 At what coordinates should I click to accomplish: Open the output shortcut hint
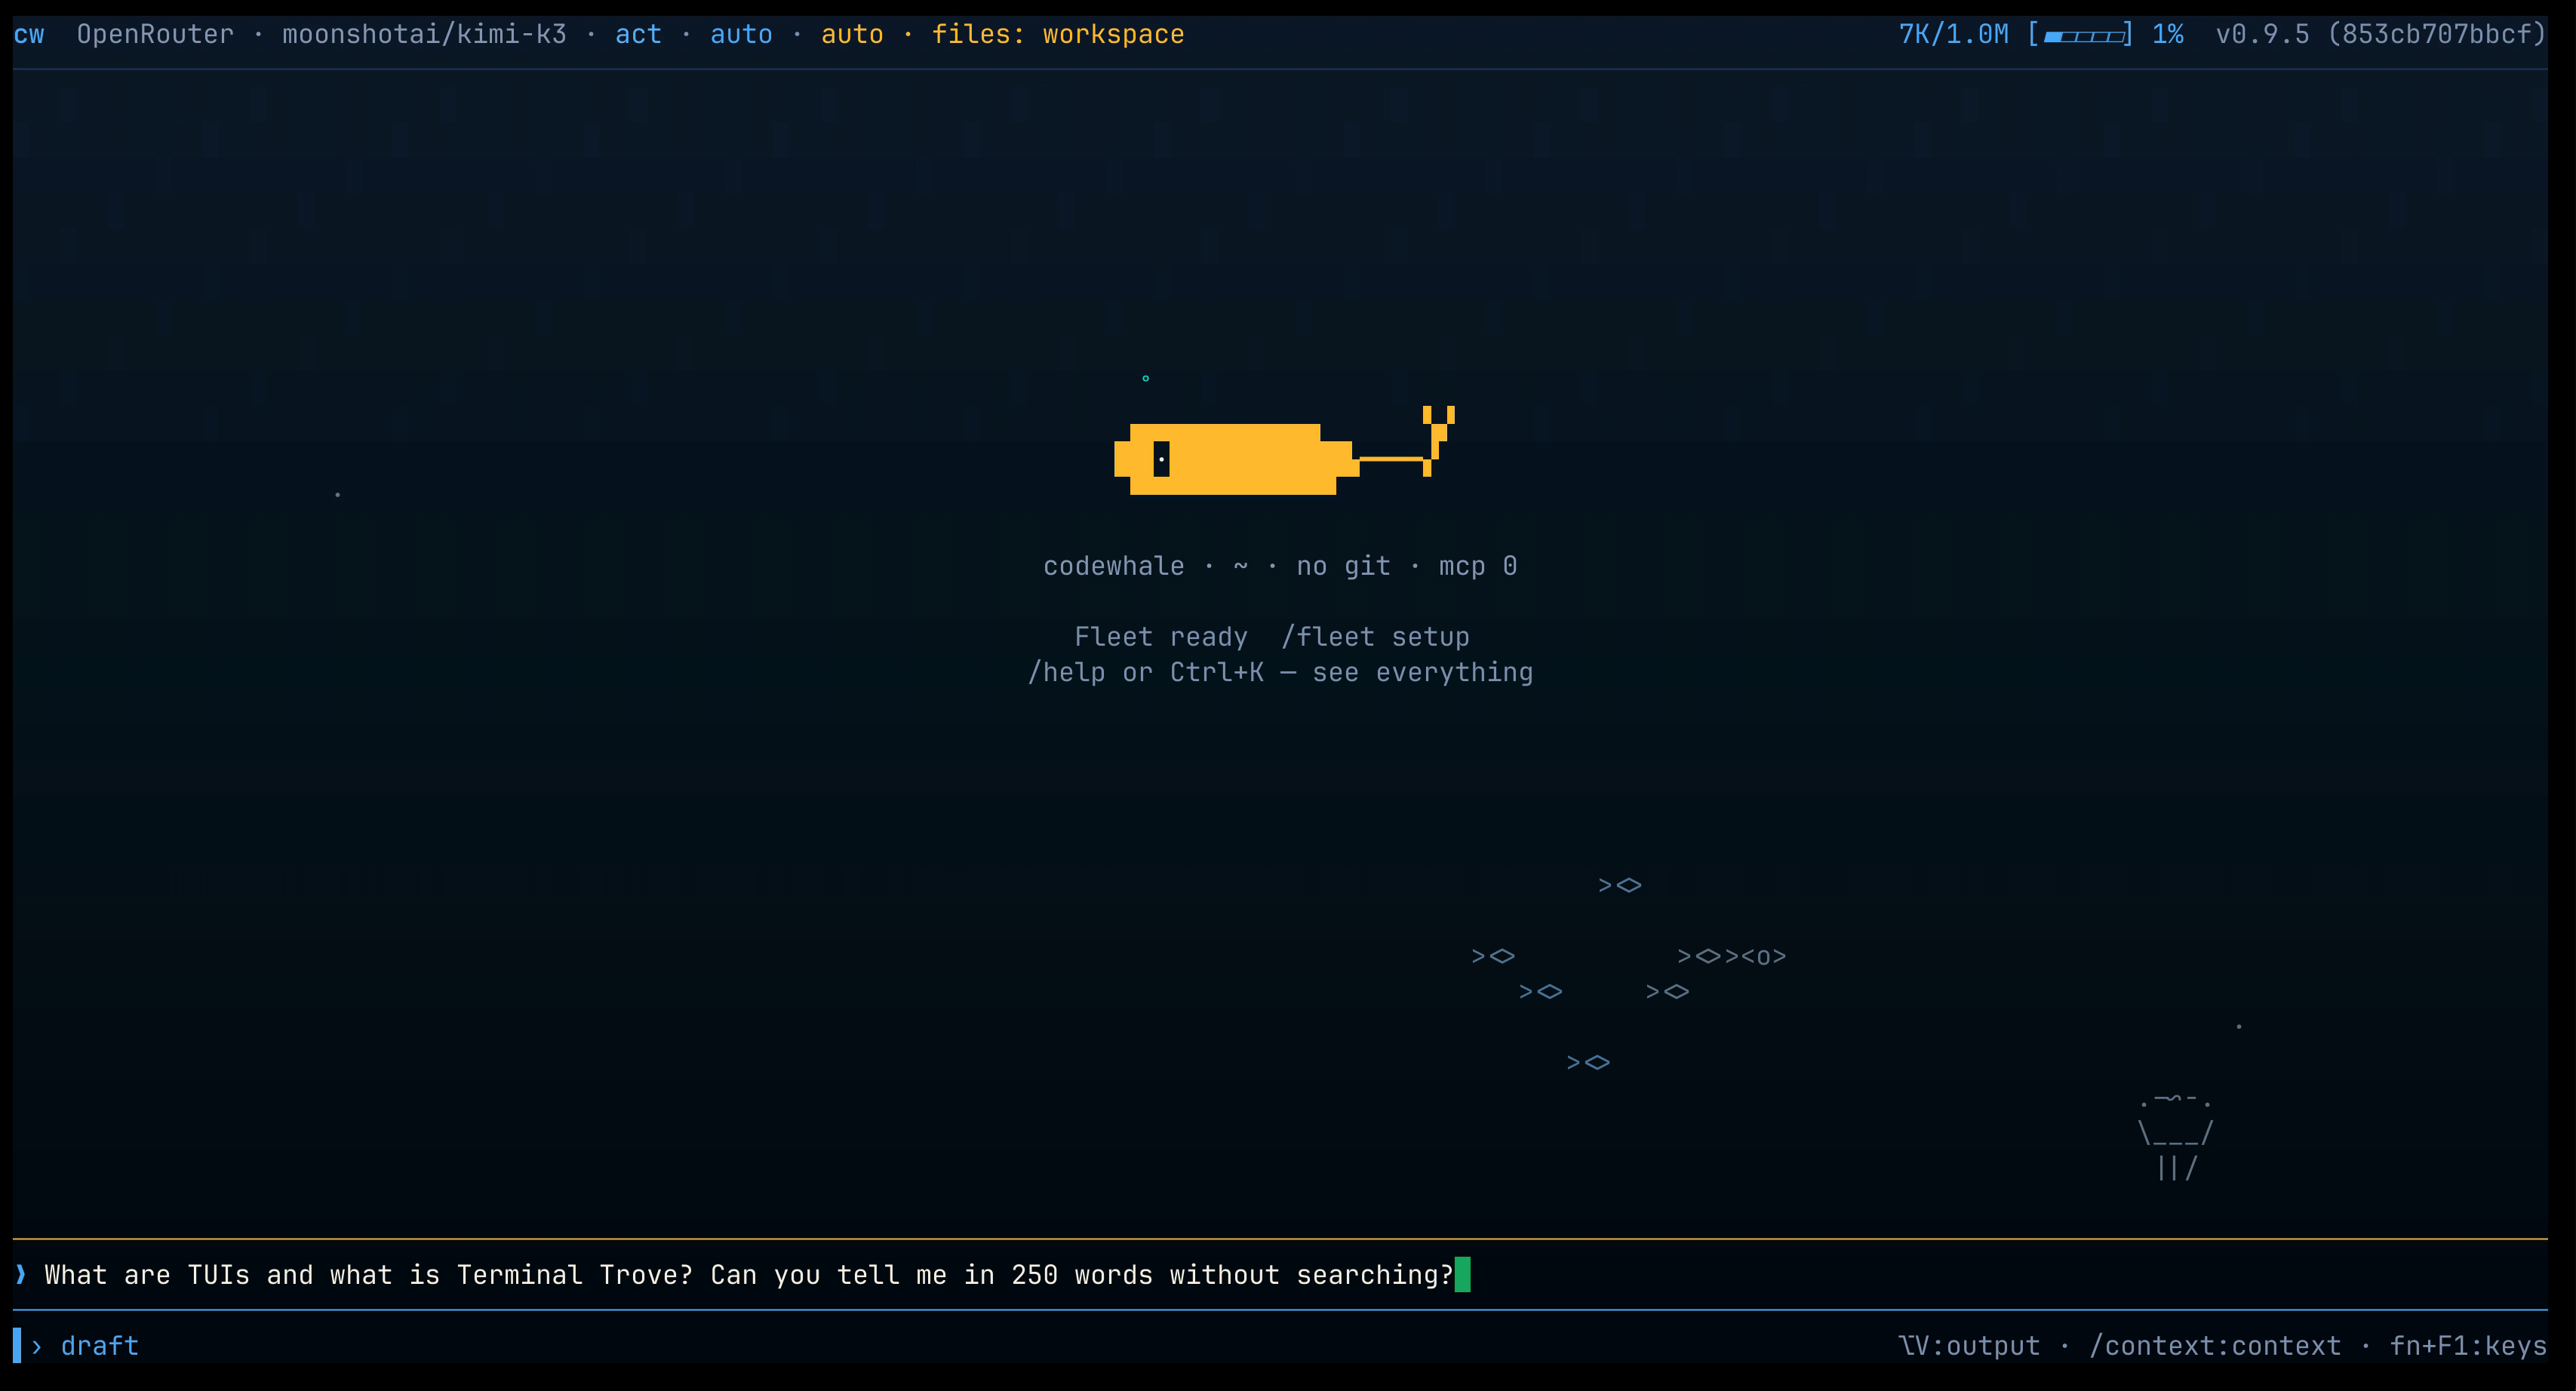[1969, 1346]
